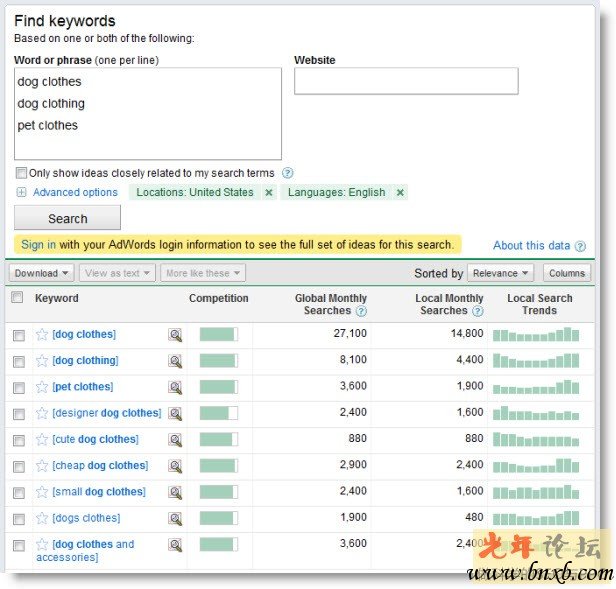Focus the Website input field
This screenshot has width=616, height=589.
[406, 81]
